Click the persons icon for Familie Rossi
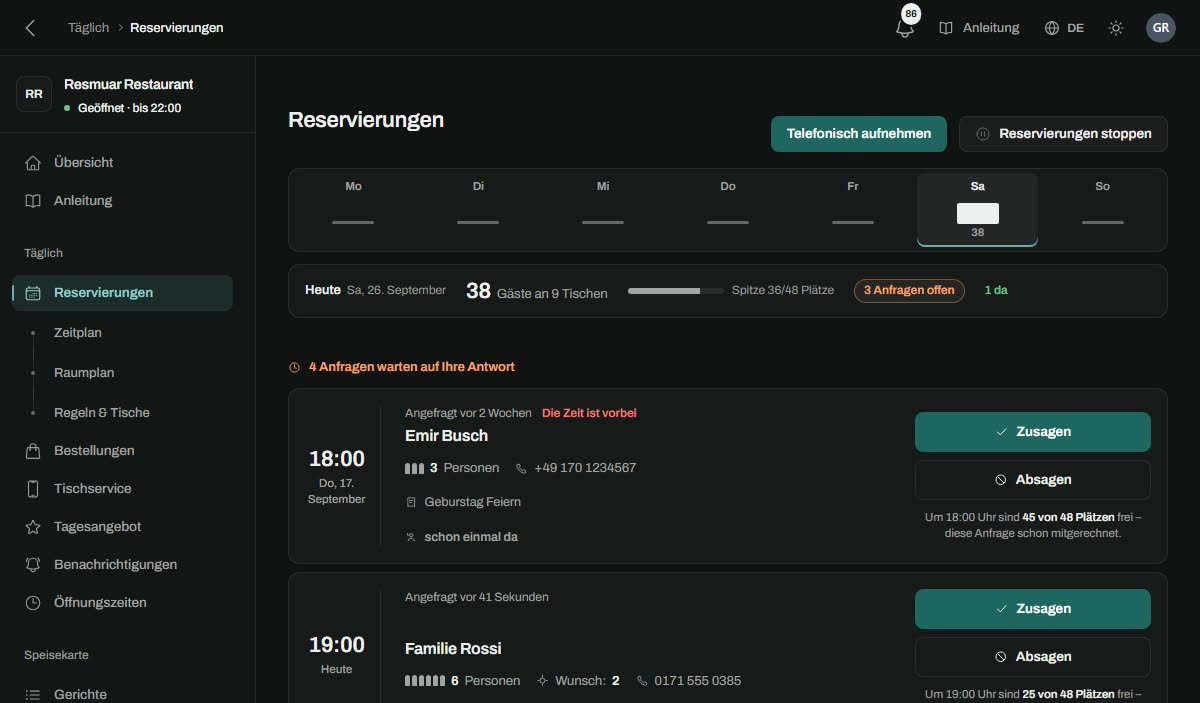The width and height of the screenshot is (1200, 703). (x=425, y=681)
